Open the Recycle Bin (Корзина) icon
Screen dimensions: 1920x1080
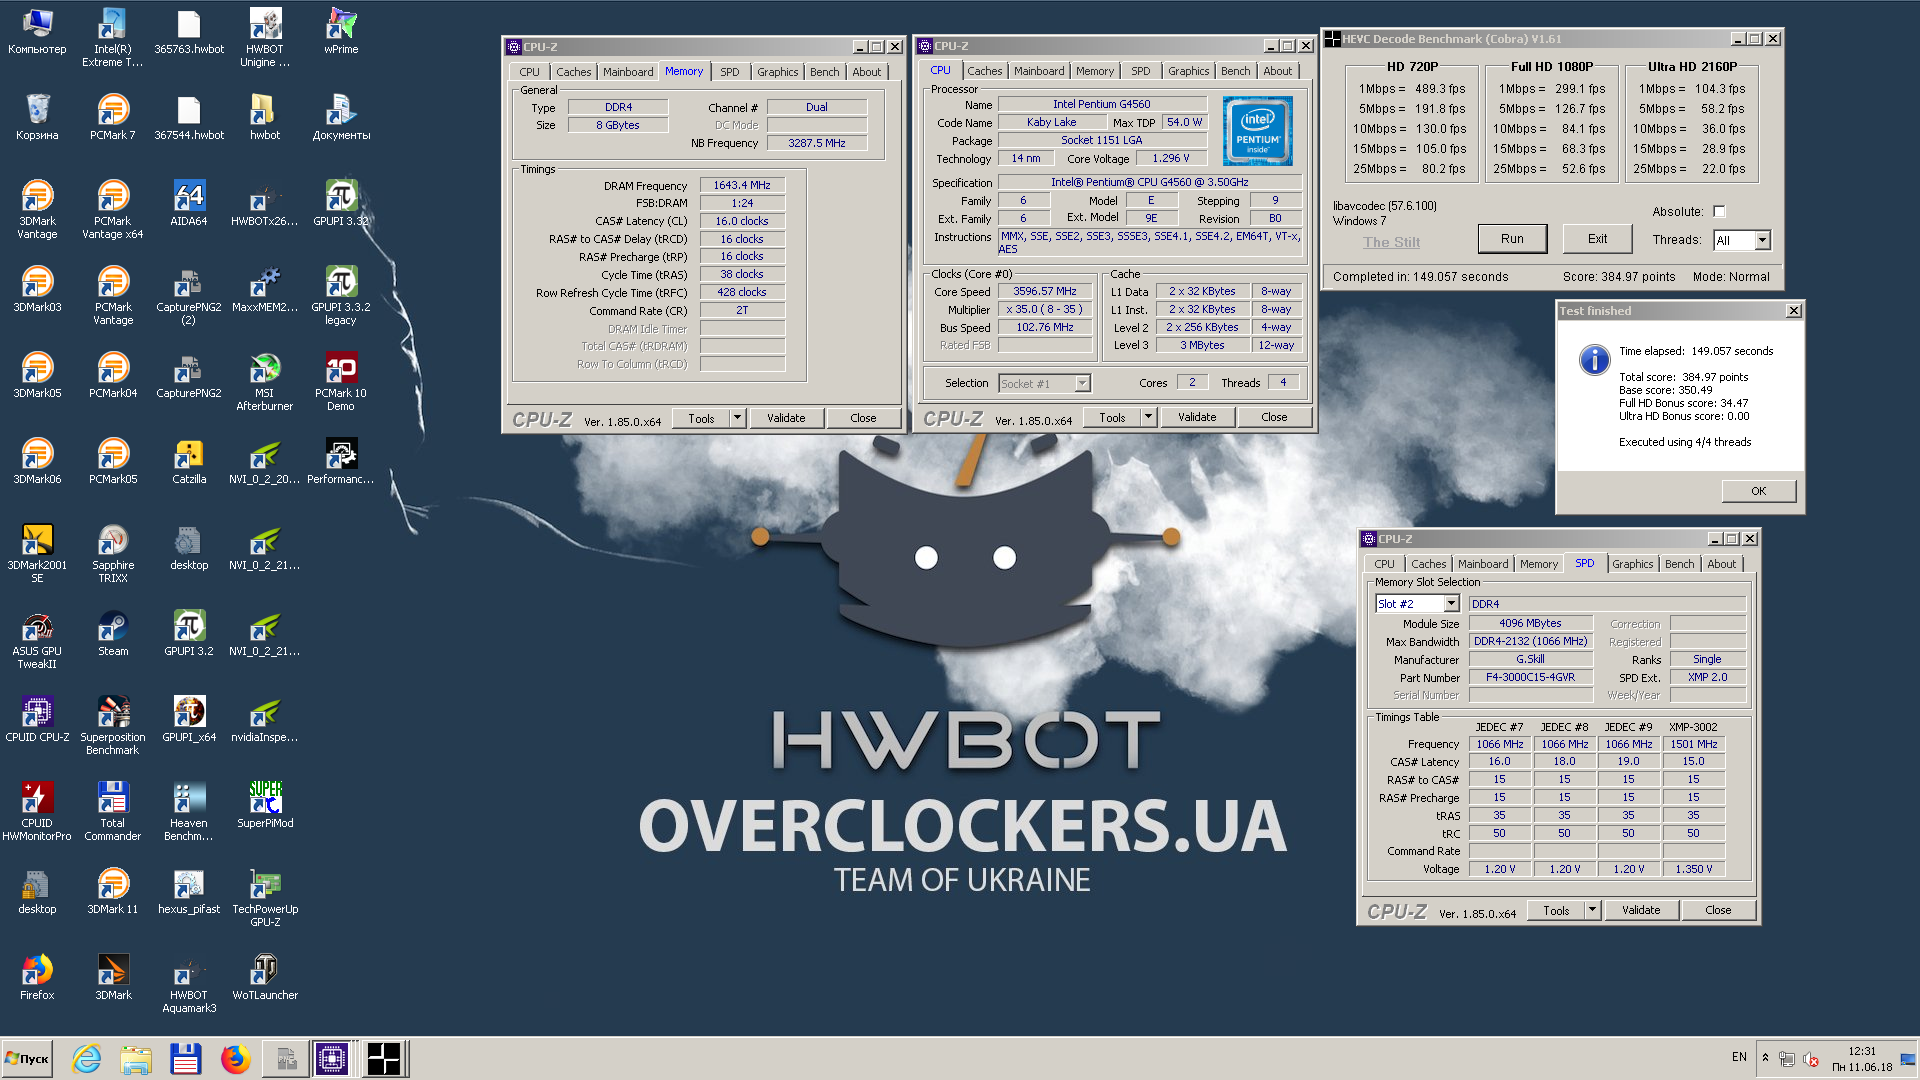[37, 117]
